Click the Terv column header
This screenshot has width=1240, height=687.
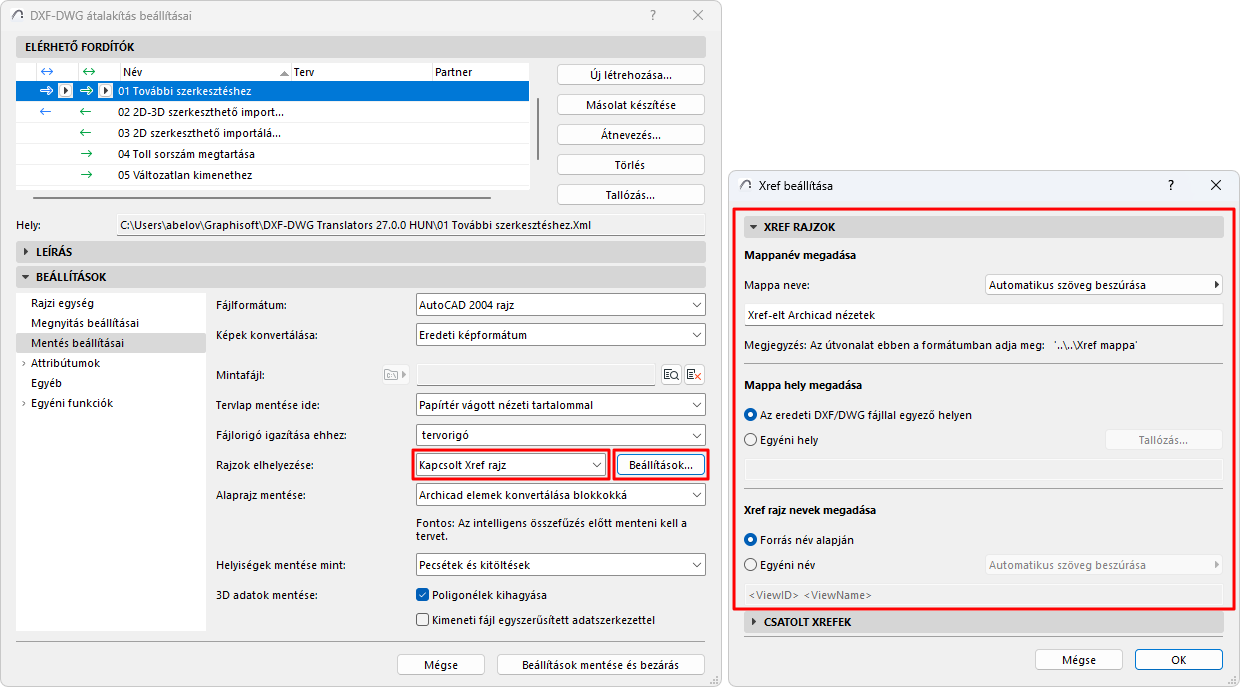pyautogui.click(x=361, y=72)
